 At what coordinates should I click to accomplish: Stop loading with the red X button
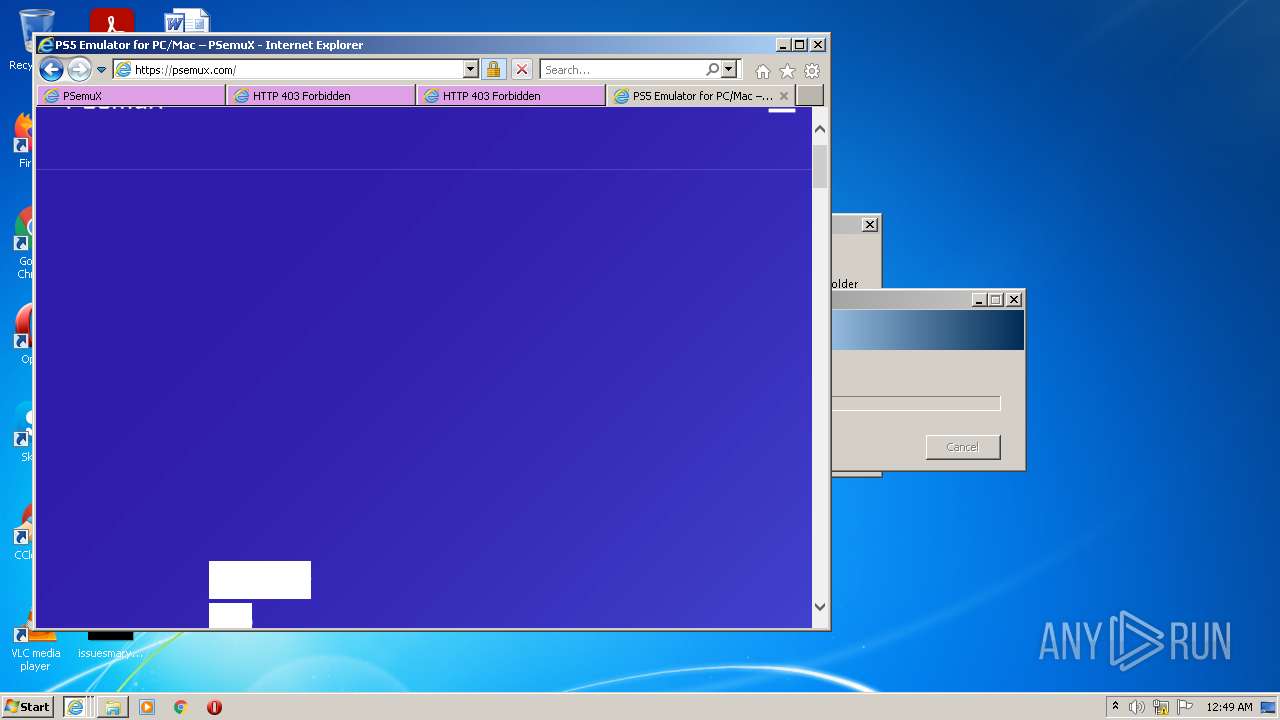pos(522,70)
